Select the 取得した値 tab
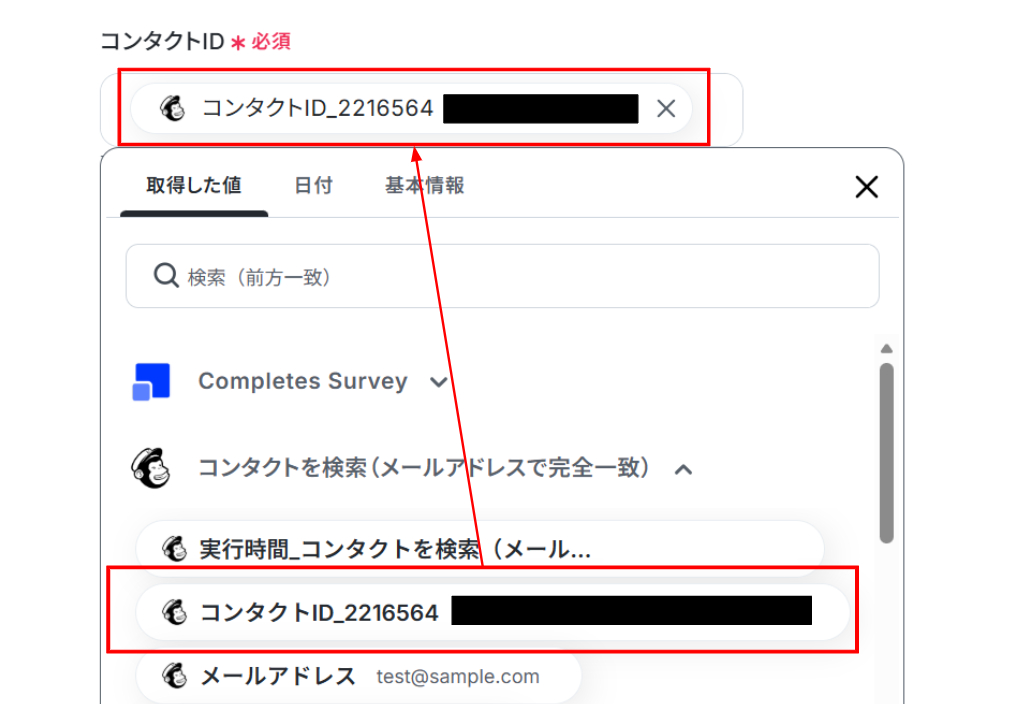 click(x=193, y=186)
